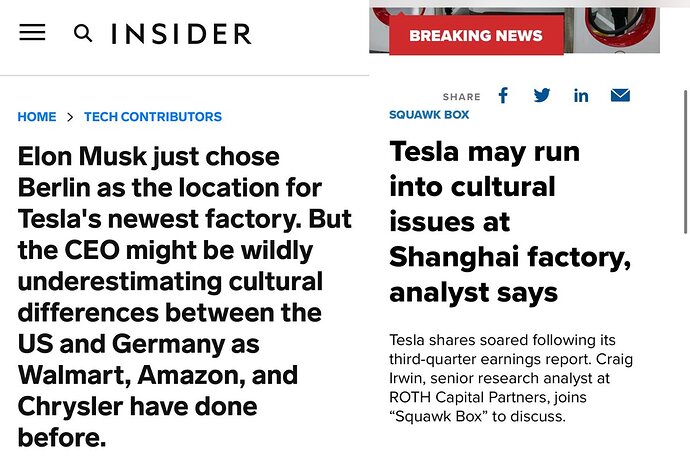Click the 'analyst says' headline line

(x=473, y=293)
